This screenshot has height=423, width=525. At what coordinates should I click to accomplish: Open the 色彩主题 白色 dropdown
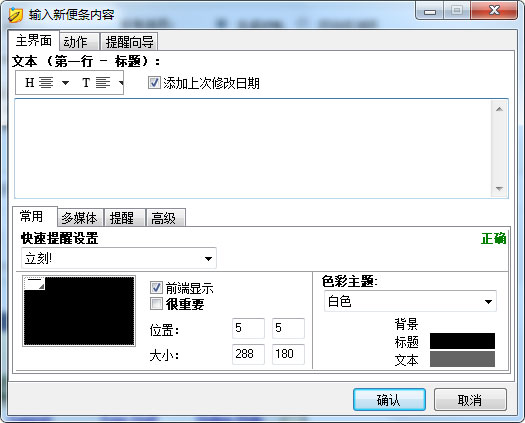(410, 301)
